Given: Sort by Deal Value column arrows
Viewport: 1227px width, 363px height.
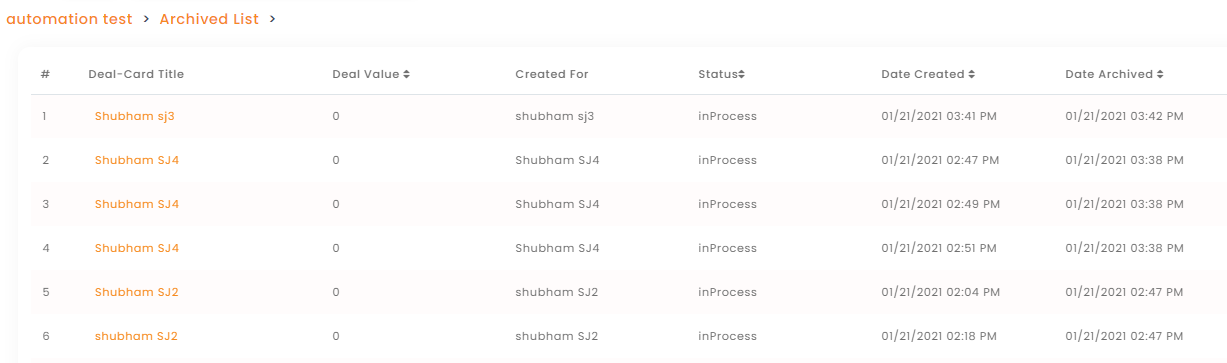Looking at the screenshot, I should pyautogui.click(x=407, y=74).
